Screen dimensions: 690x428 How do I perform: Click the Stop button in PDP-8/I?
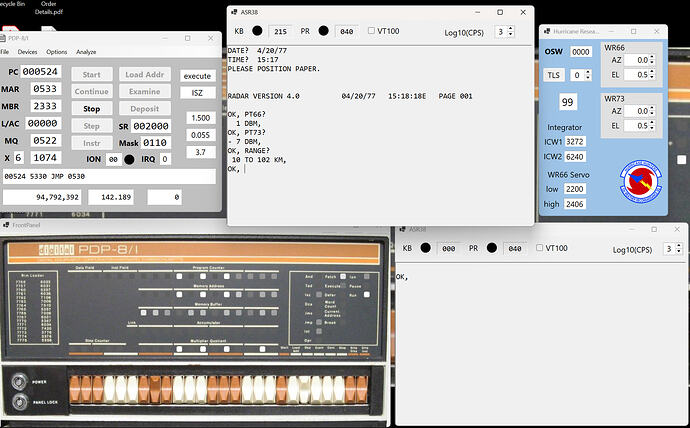coord(92,109)
